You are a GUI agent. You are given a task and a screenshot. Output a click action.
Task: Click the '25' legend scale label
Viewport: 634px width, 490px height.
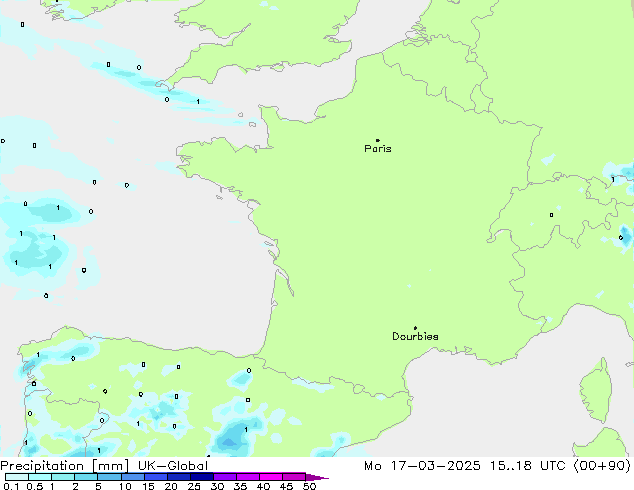(x=194, y=486)
